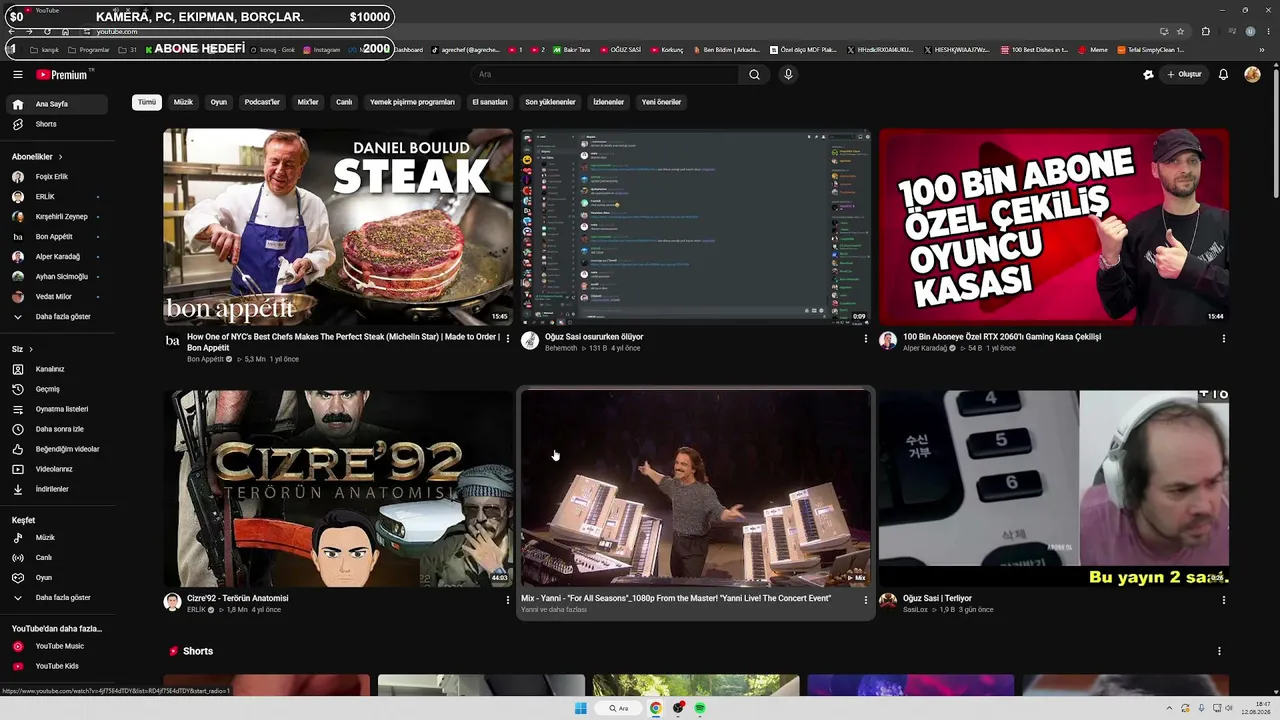This screenshot has width=1280, height=720.
Task: Select the Podcast'ler filter chip
Action: 262,102
